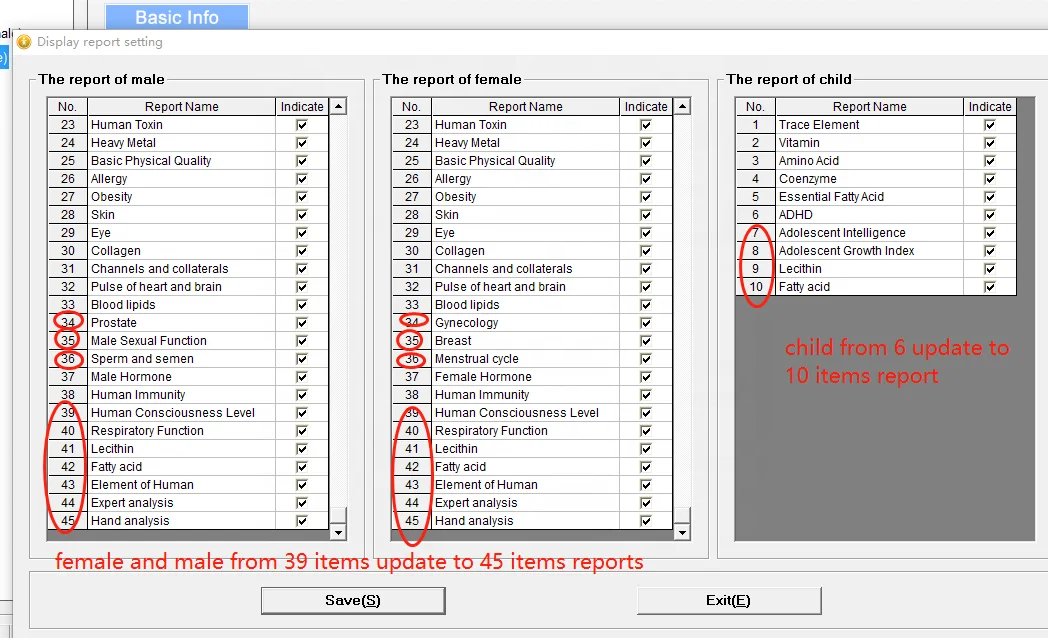1048x638 pixels.
Task: Switch to the Basic Info tab
Action: tap(176, 17)
